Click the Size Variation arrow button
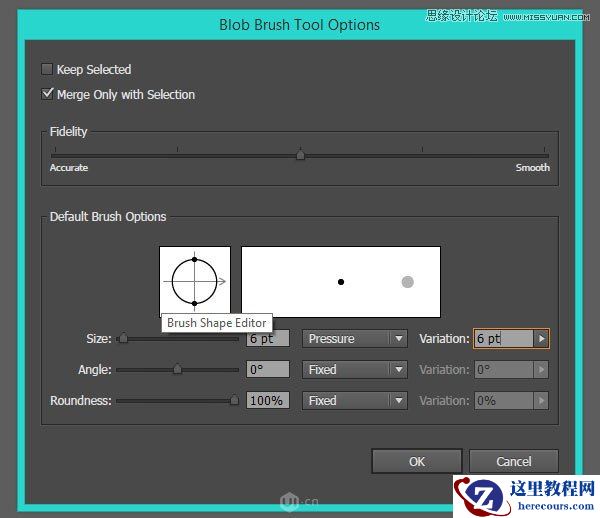Viewport: 600px width, 518px height. 541,339
